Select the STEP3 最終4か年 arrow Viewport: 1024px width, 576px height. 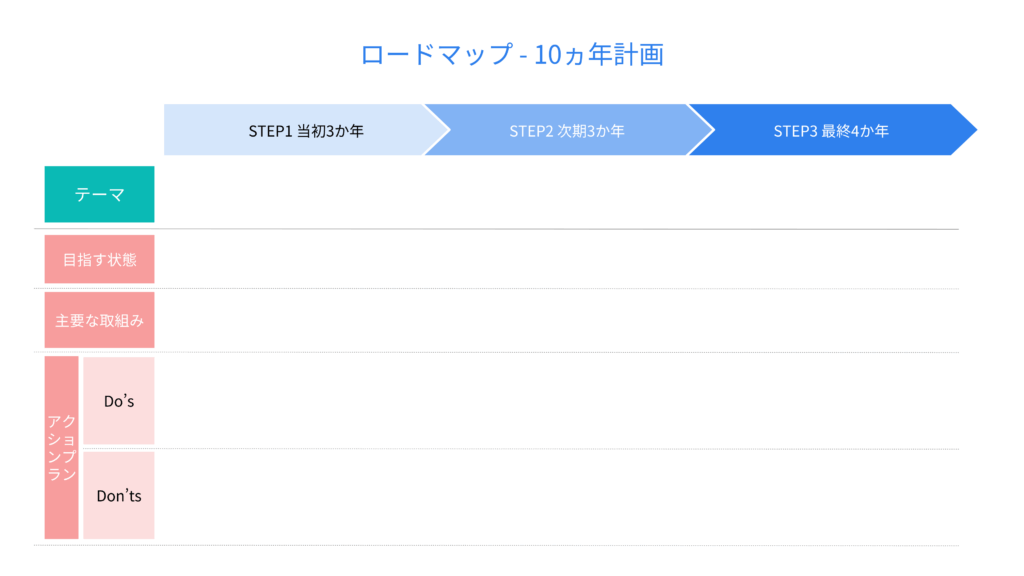coord(830,130)
